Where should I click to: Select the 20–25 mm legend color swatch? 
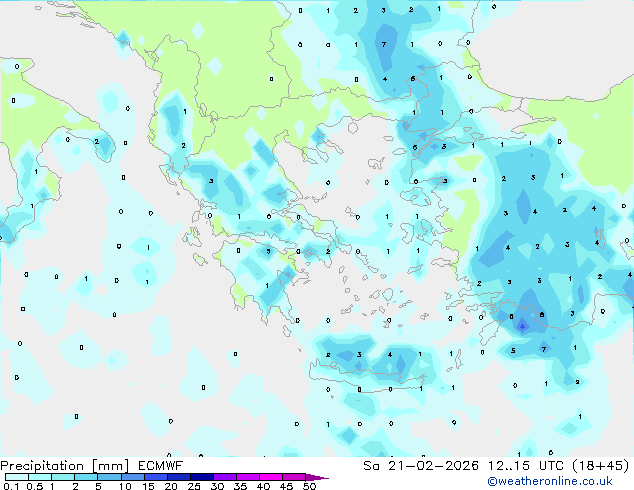tap(179, 477)
